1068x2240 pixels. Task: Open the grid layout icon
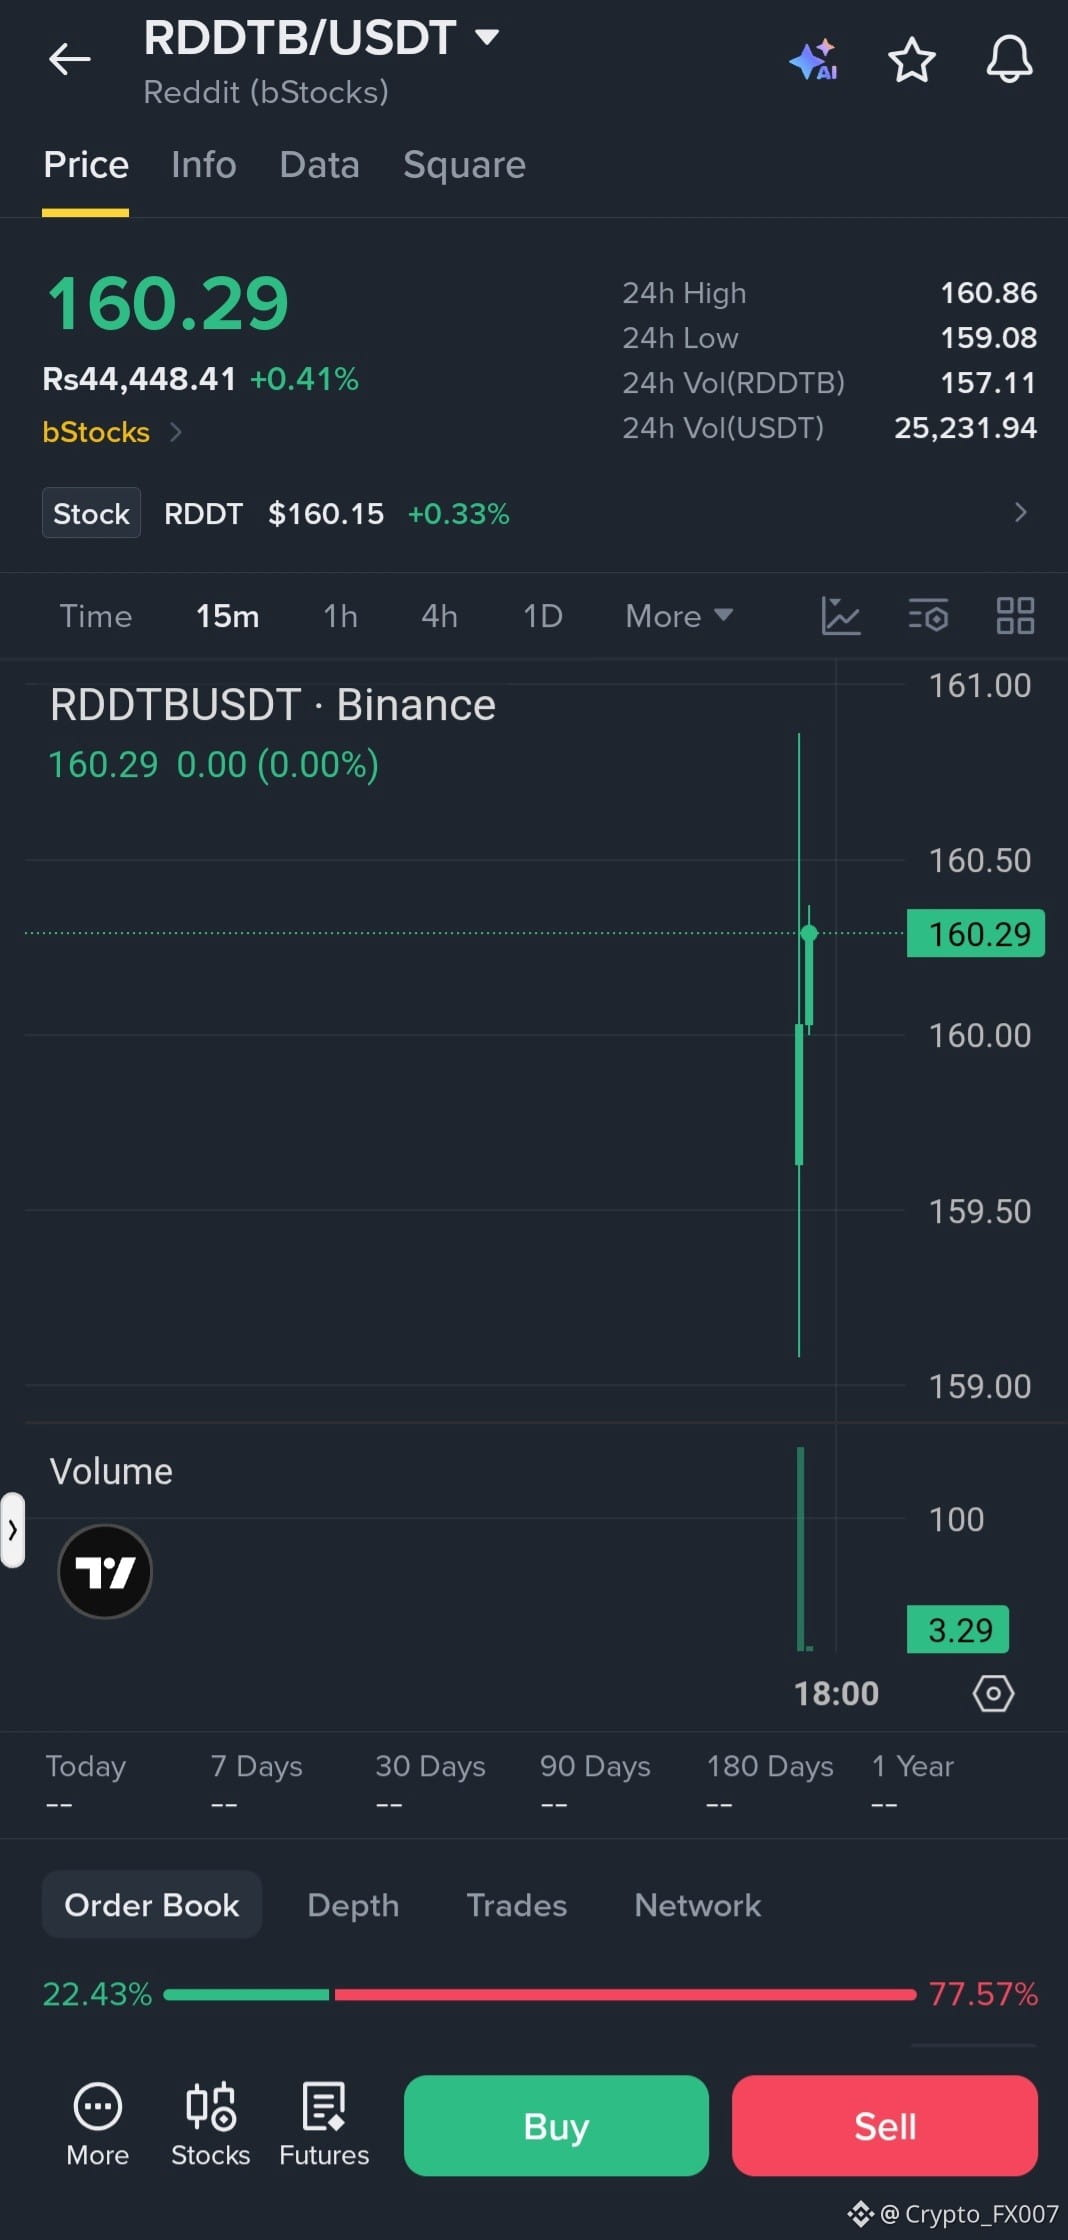coord(1015,615)
